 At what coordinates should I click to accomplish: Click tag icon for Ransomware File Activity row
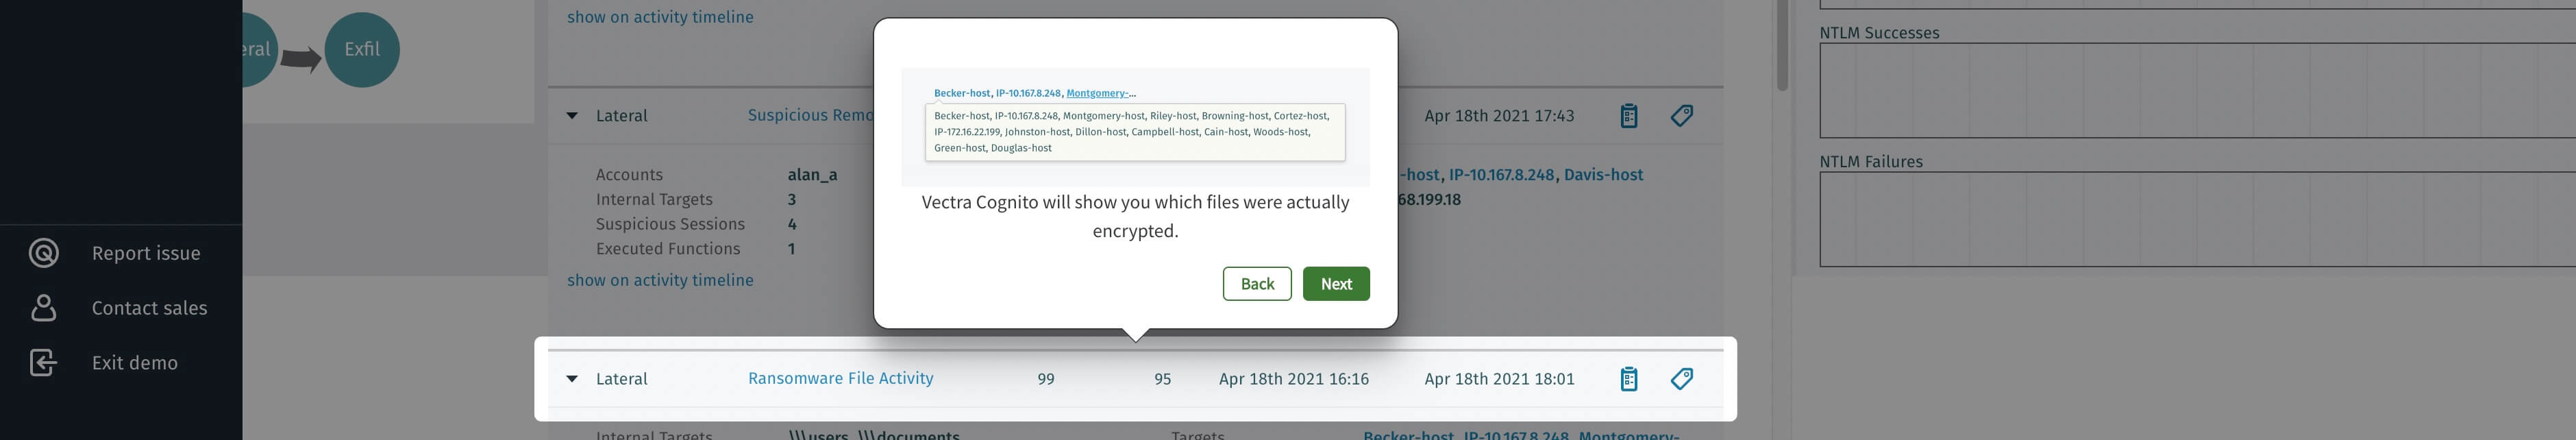tap(1682, 379)
